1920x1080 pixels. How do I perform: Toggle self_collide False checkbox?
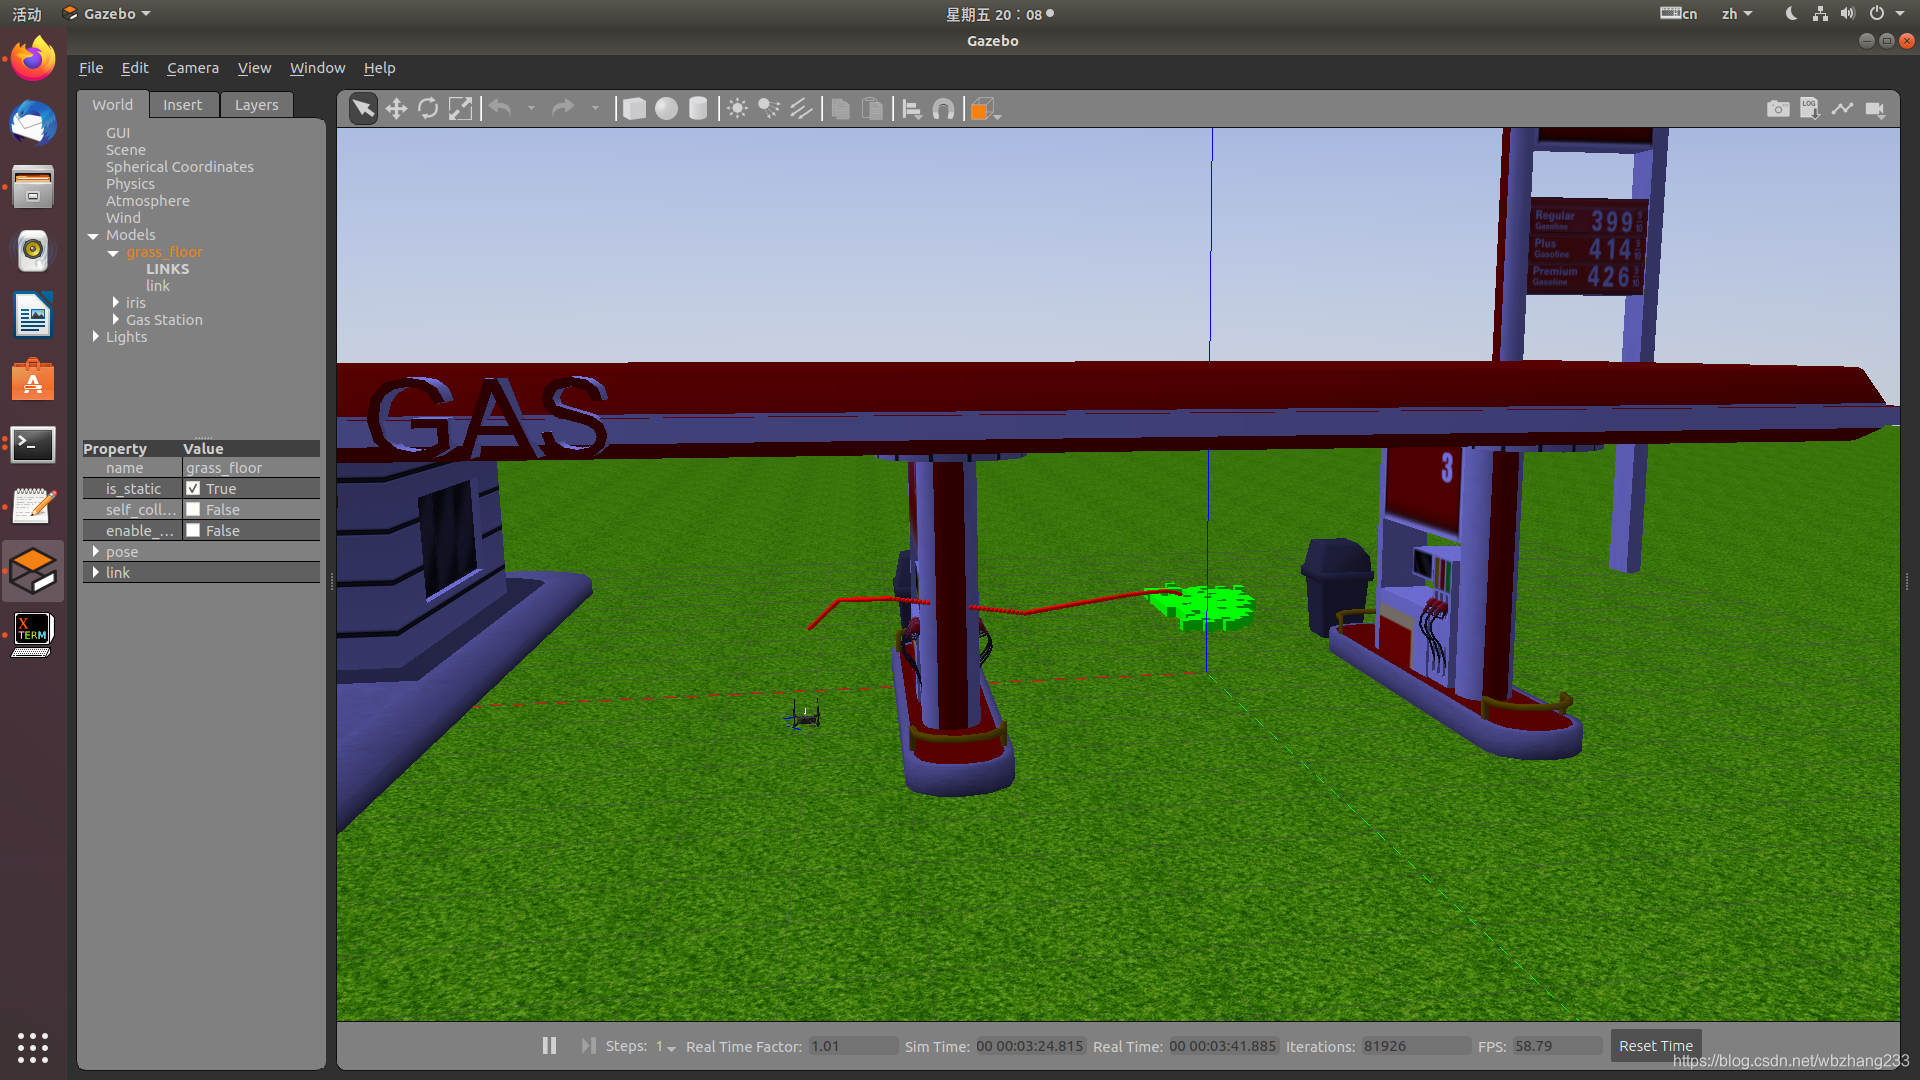193,509
